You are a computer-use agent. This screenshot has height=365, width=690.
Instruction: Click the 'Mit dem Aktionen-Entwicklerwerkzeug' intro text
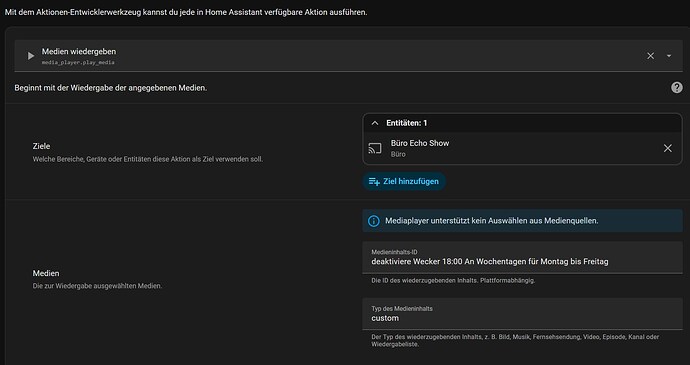[186, 12]
